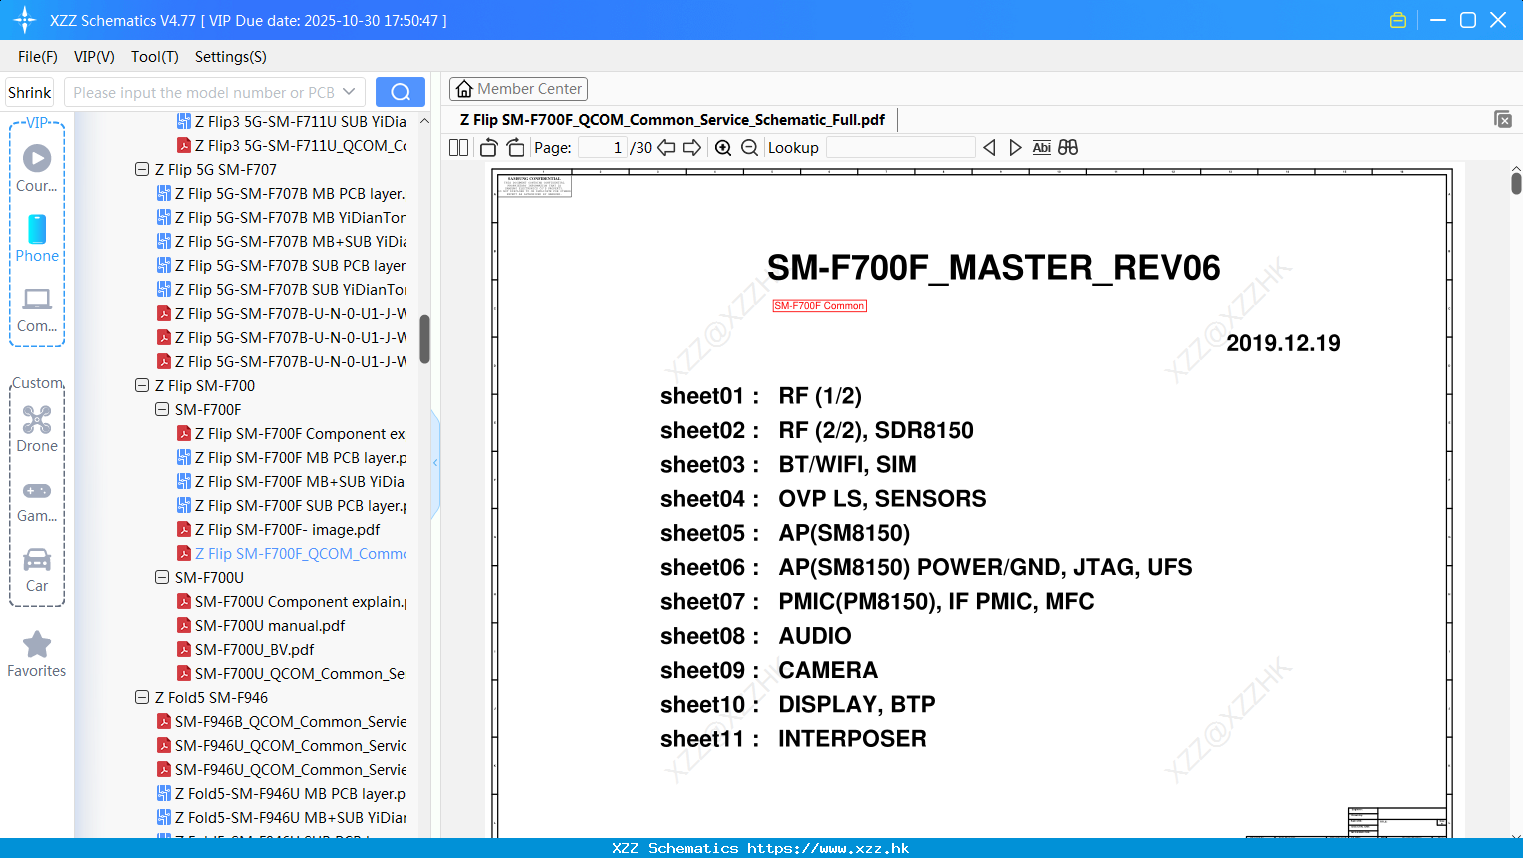Click the Lookup text field
The height and width of the screenshot is (858, 1523).
tap(900, 147)
